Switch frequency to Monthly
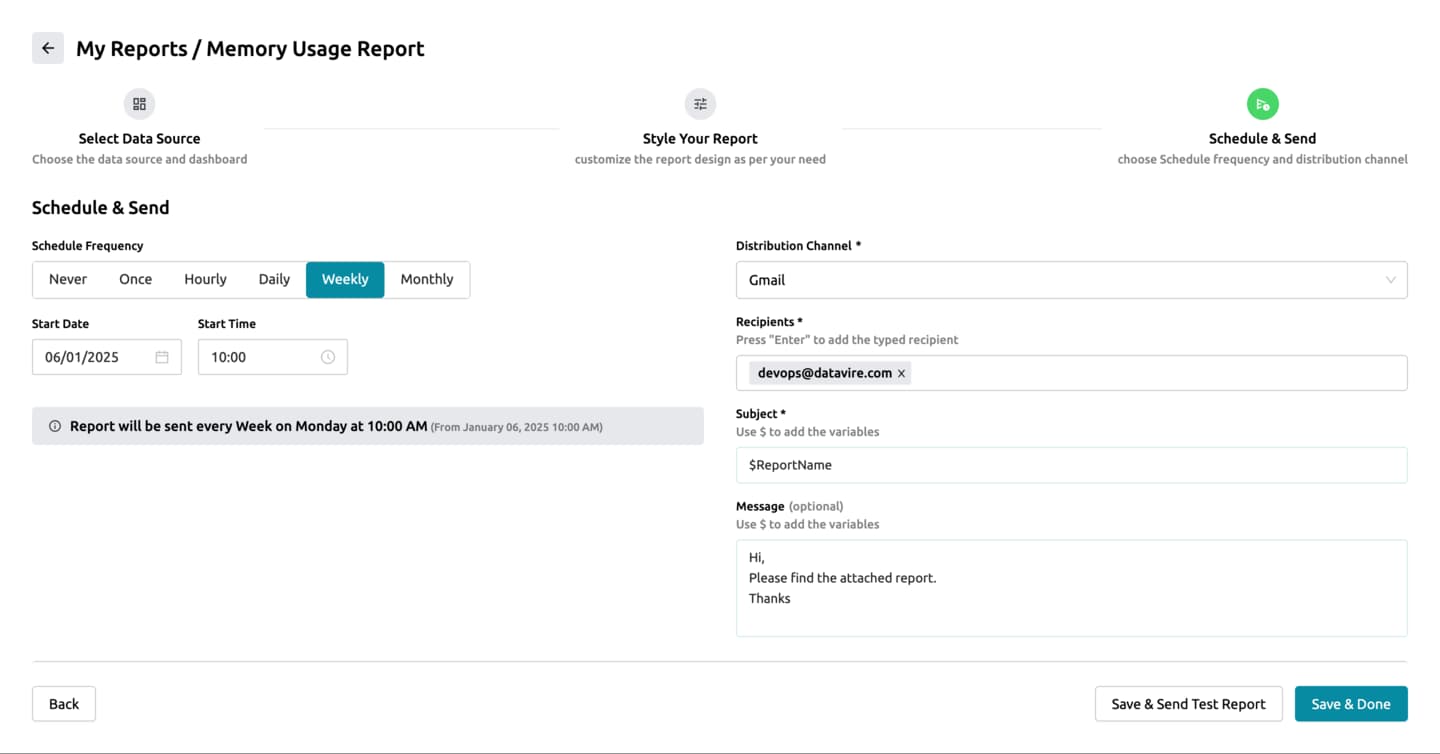The image size is (1440, 754). click(427, 279)
